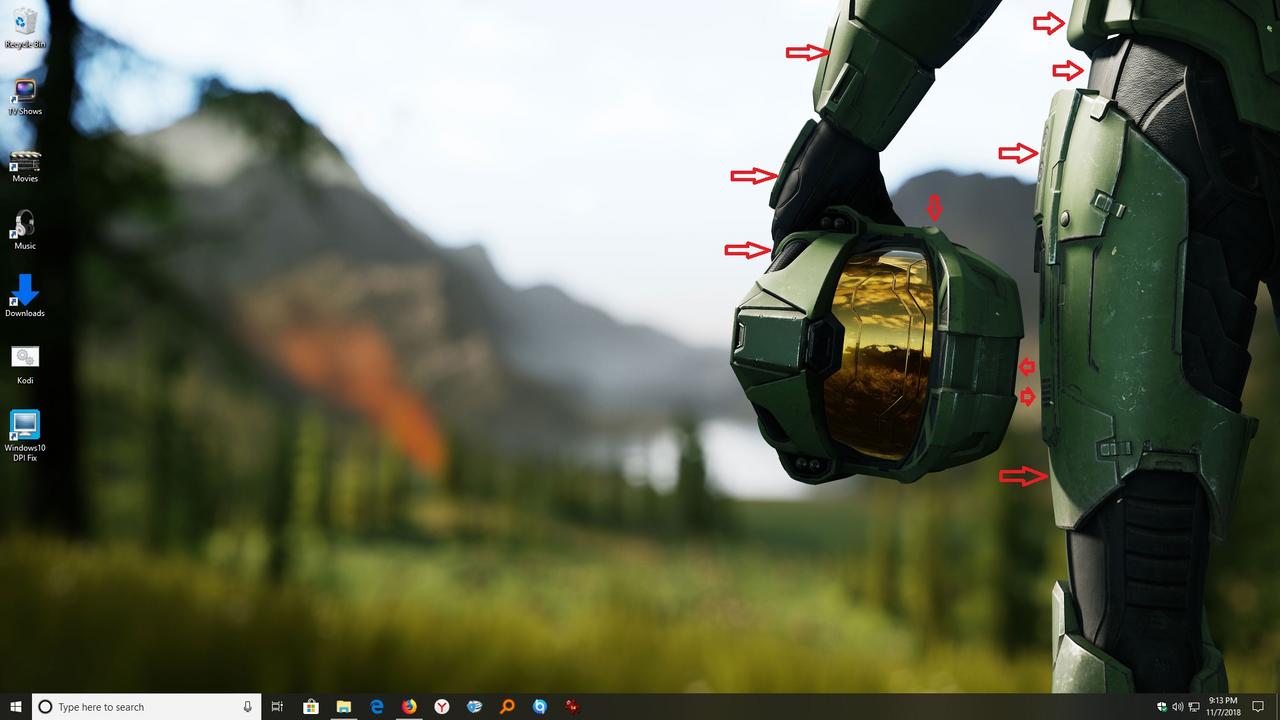Open Task View
This screenshot has height=720, width=1280.
click(x=276, y=706)
